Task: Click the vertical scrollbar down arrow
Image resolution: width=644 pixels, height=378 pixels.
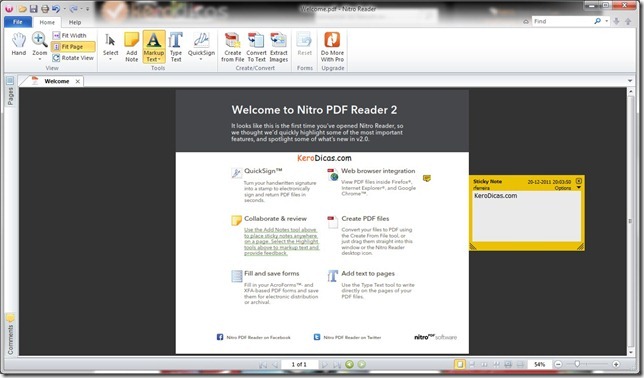Action: [x=631, y=353]
